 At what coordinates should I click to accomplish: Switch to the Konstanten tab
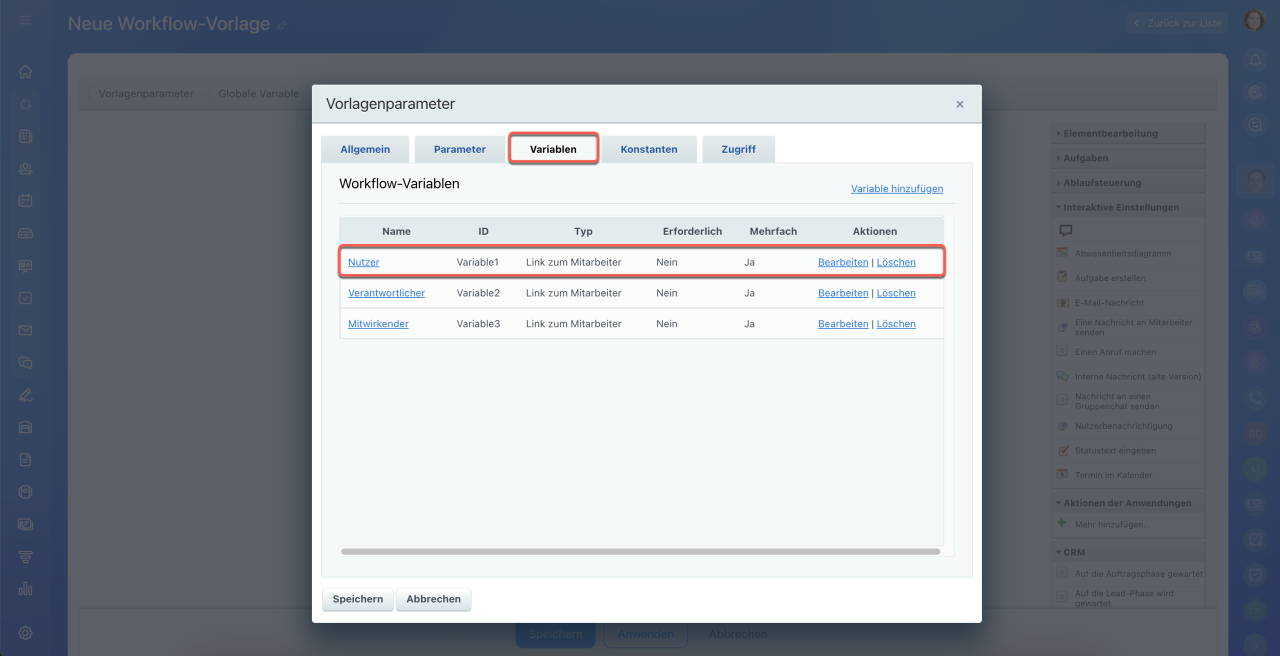click(648, 149)
